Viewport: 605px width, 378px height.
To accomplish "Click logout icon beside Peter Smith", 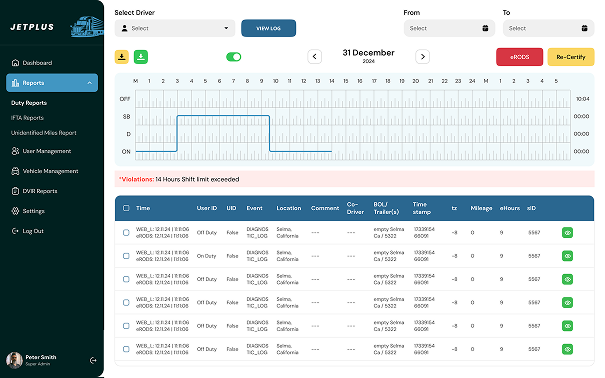I will (93, 360).
